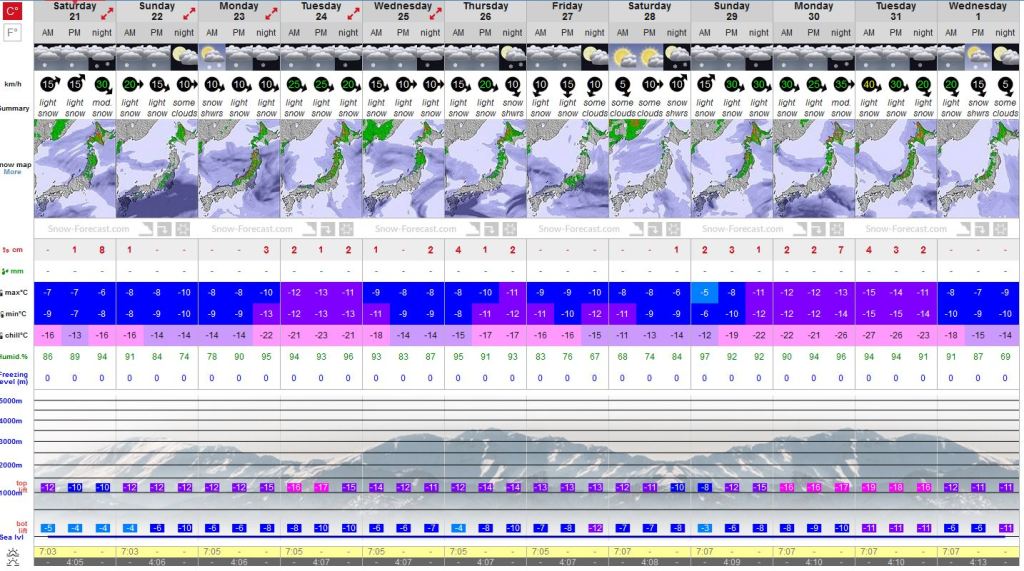Viewport: 1024px width, 571px height.
Task: Click Saturday 28 AM partly sunny weather icon
Action: point(622,55)
